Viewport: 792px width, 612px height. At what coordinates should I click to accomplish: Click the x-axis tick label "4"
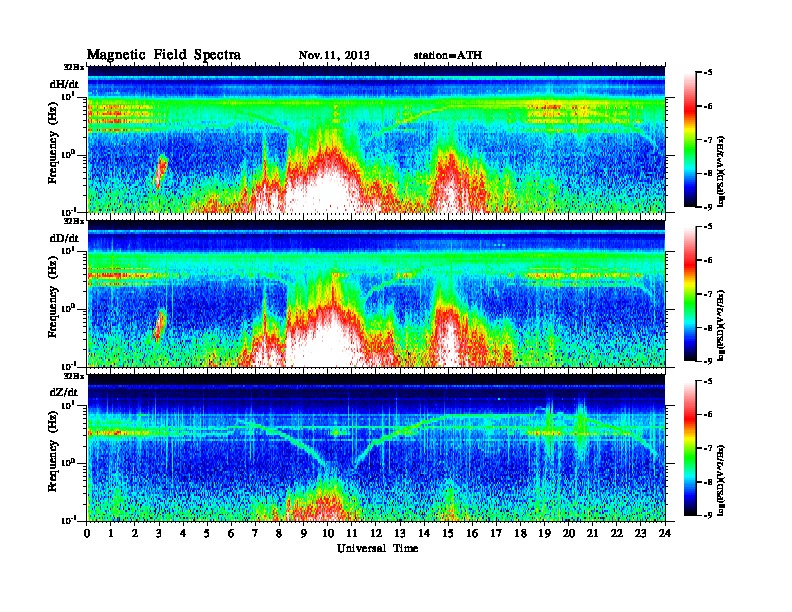(x=183, y=533)
